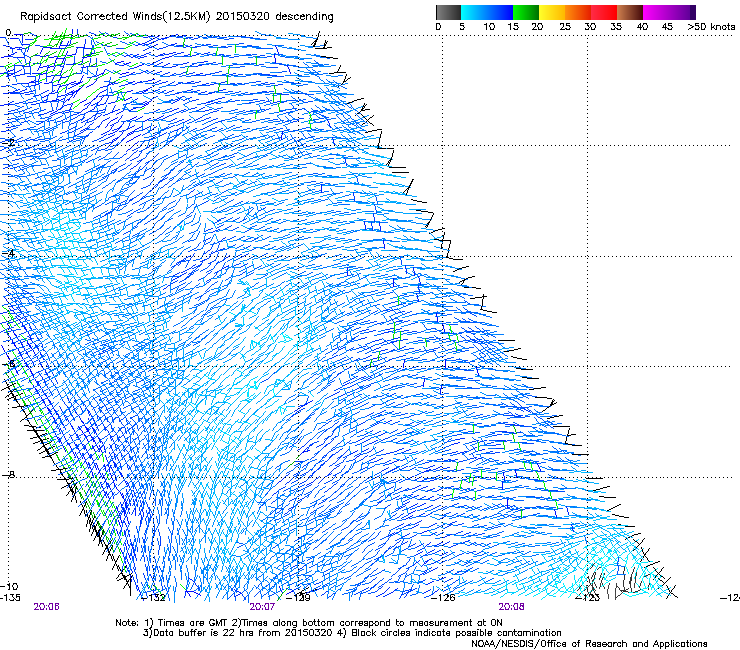The height and width of the screenshot is (650, 740).
Task: Click the legend value '35'
Action: [x=616, y=27]
